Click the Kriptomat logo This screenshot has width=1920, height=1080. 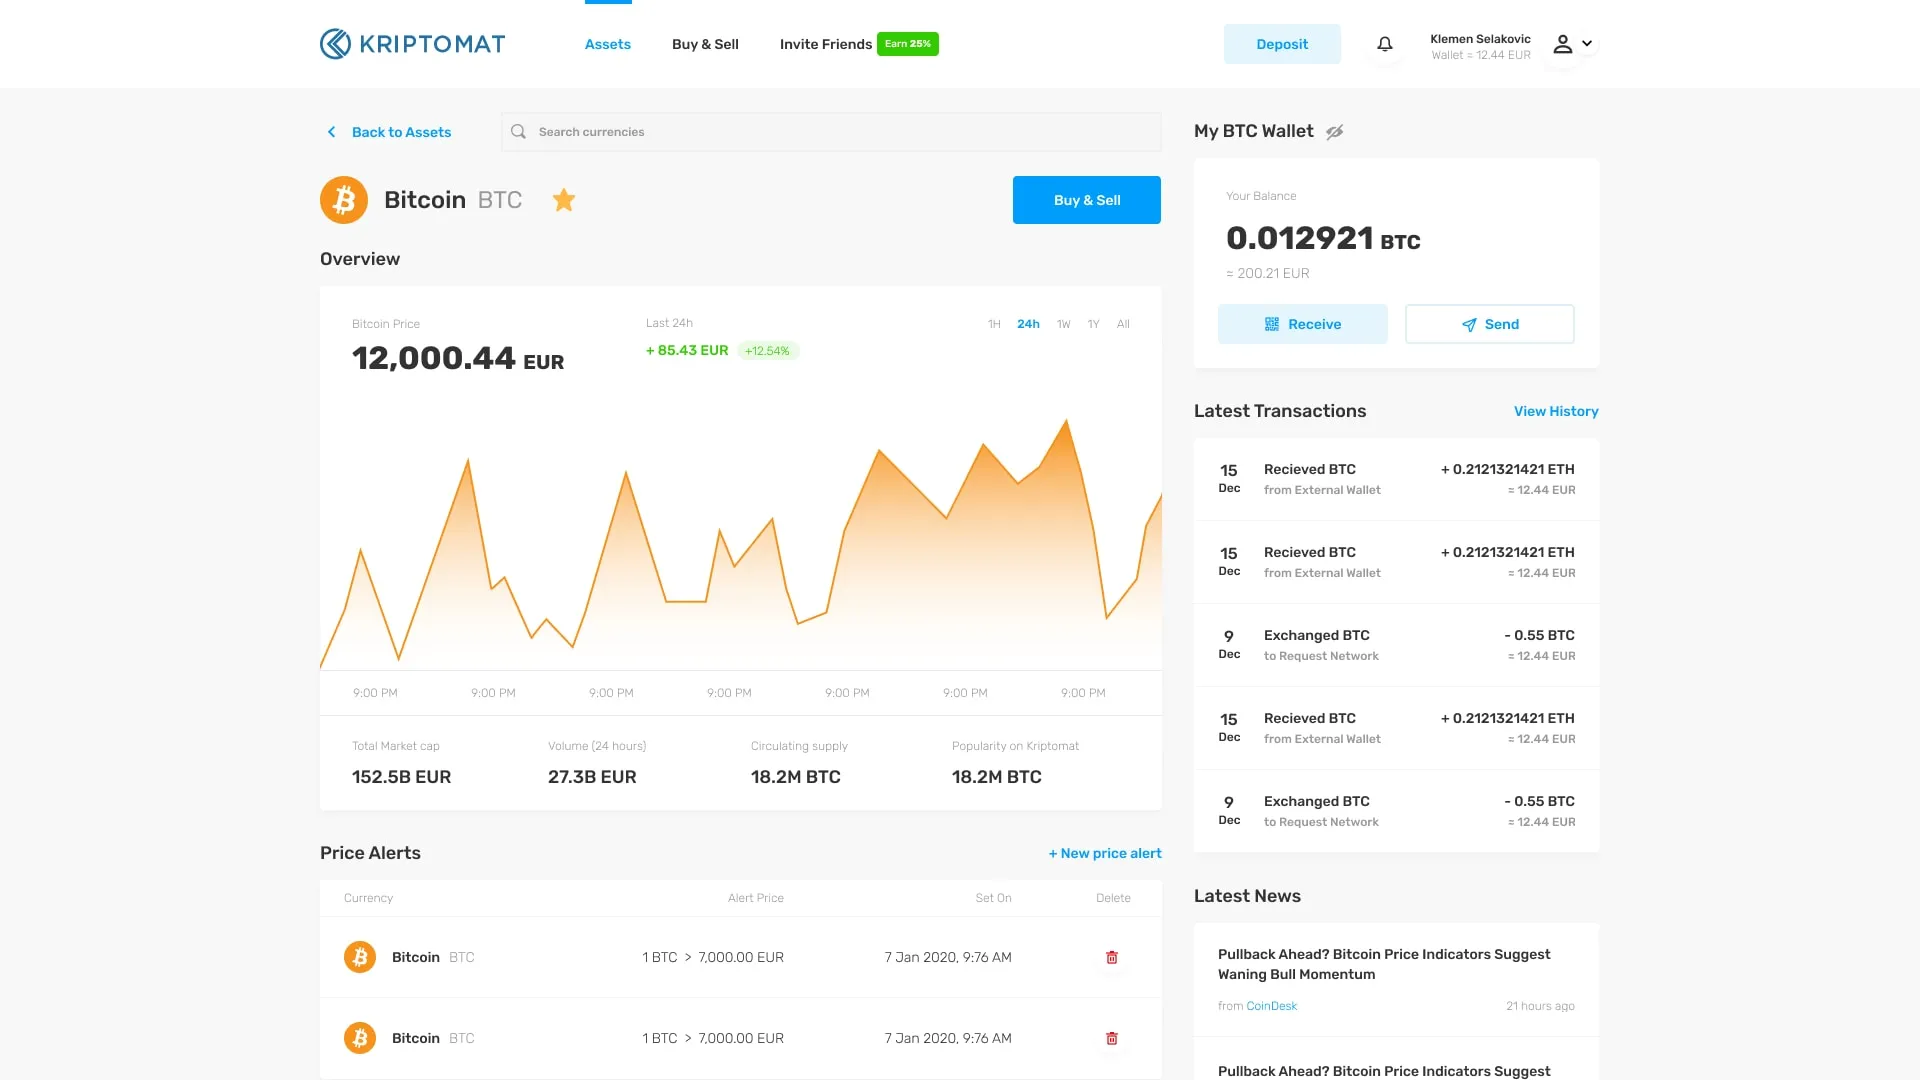tap(412, 44)
